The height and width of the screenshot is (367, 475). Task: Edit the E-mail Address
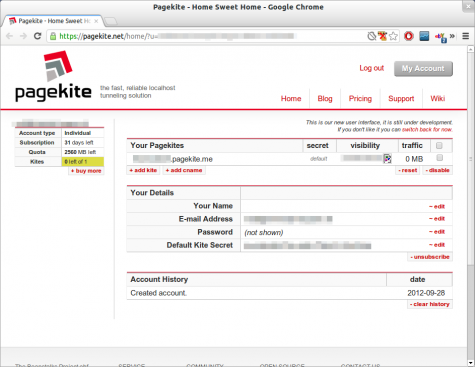(437, 219)
